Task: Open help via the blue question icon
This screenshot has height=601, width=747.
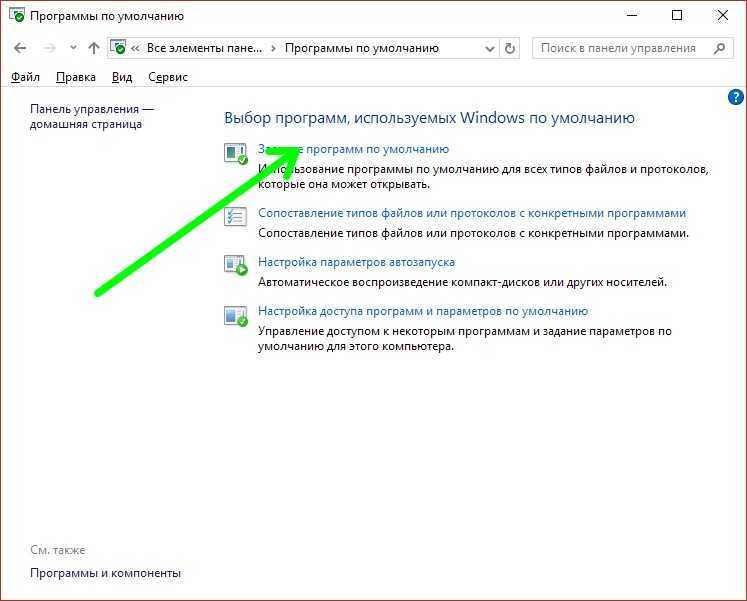Action: coord(736,97)
